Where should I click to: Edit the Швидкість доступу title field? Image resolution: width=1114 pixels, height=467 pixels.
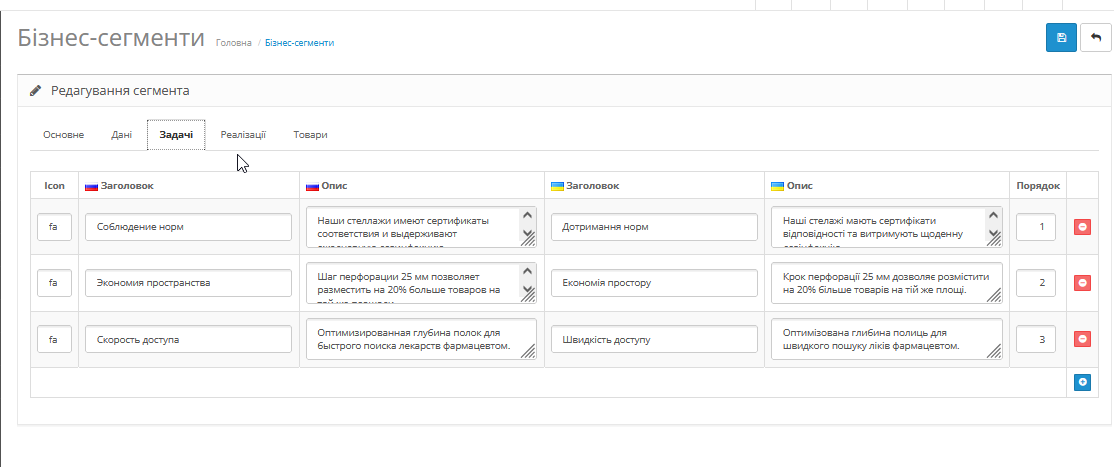(653, 340)
